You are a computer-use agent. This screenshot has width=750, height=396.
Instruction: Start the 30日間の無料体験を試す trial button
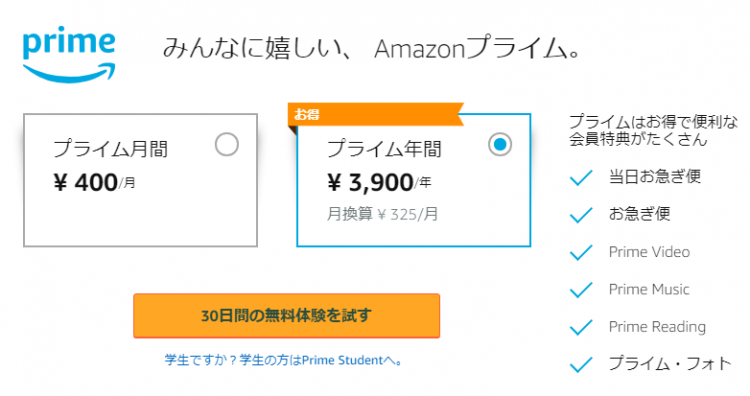pos(287,316)
